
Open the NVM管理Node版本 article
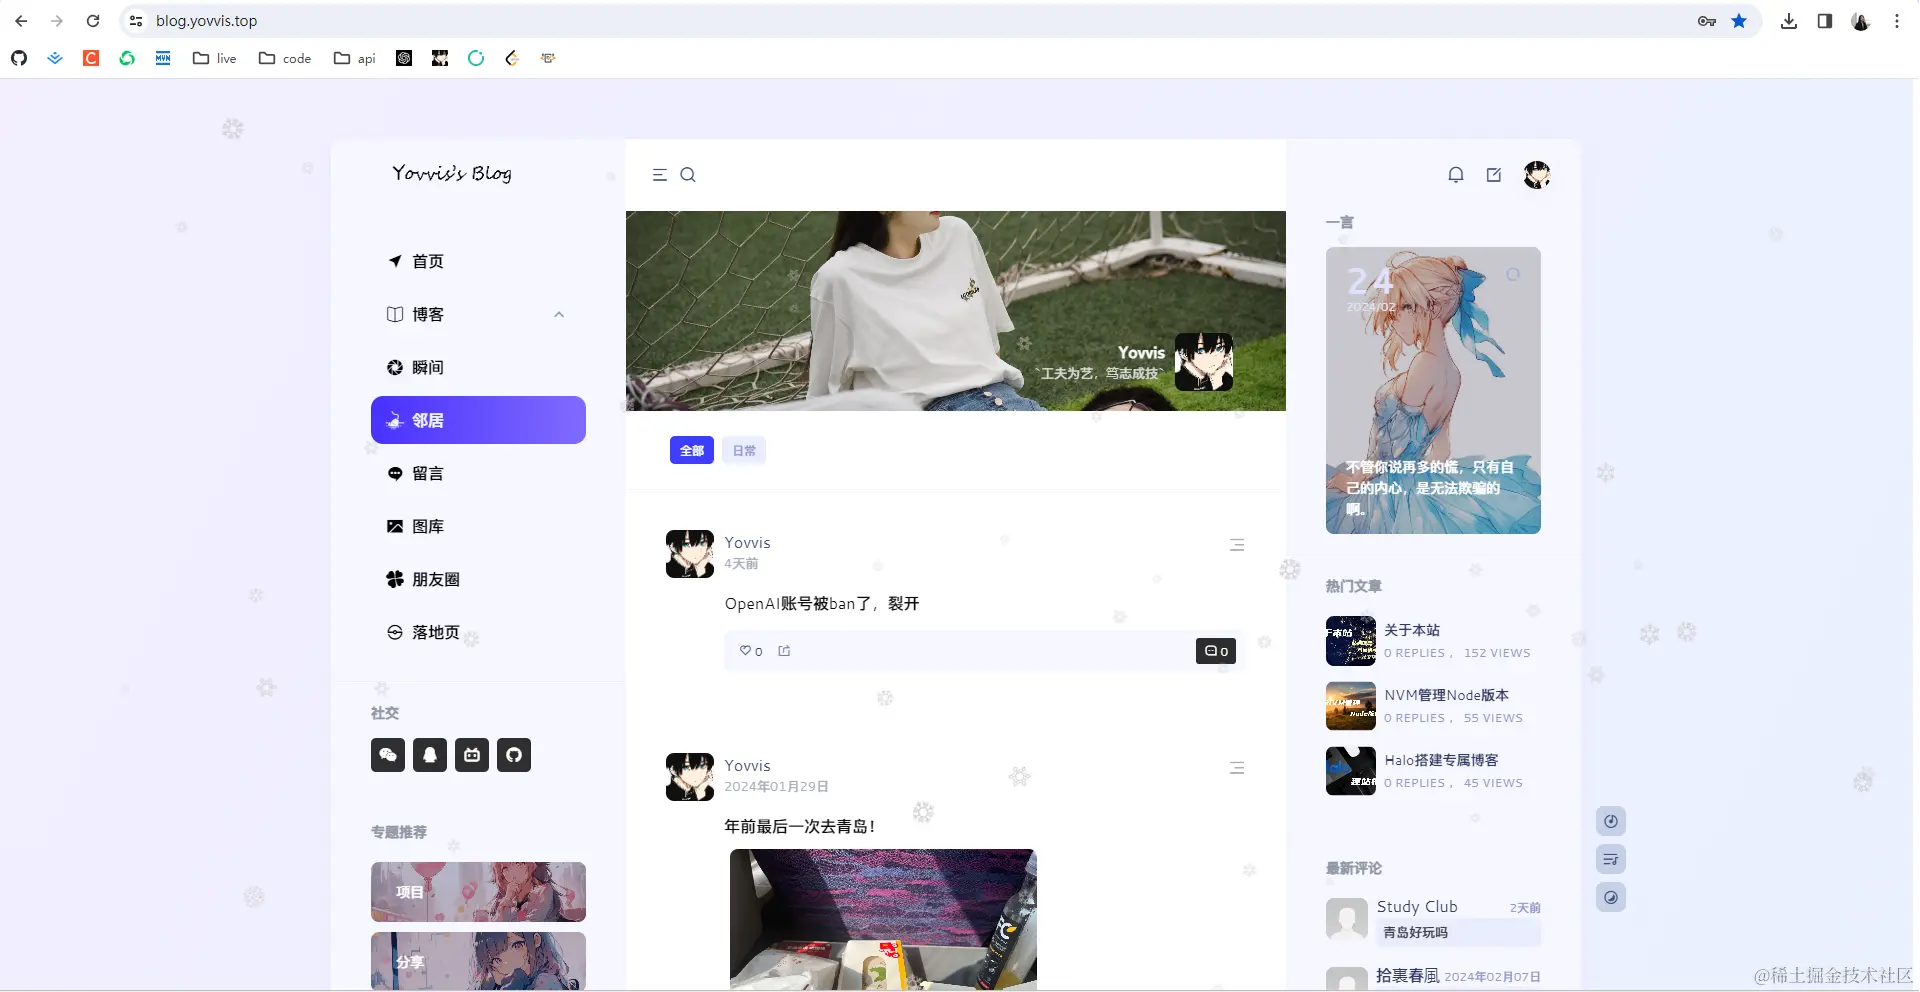click(1447, 695)
